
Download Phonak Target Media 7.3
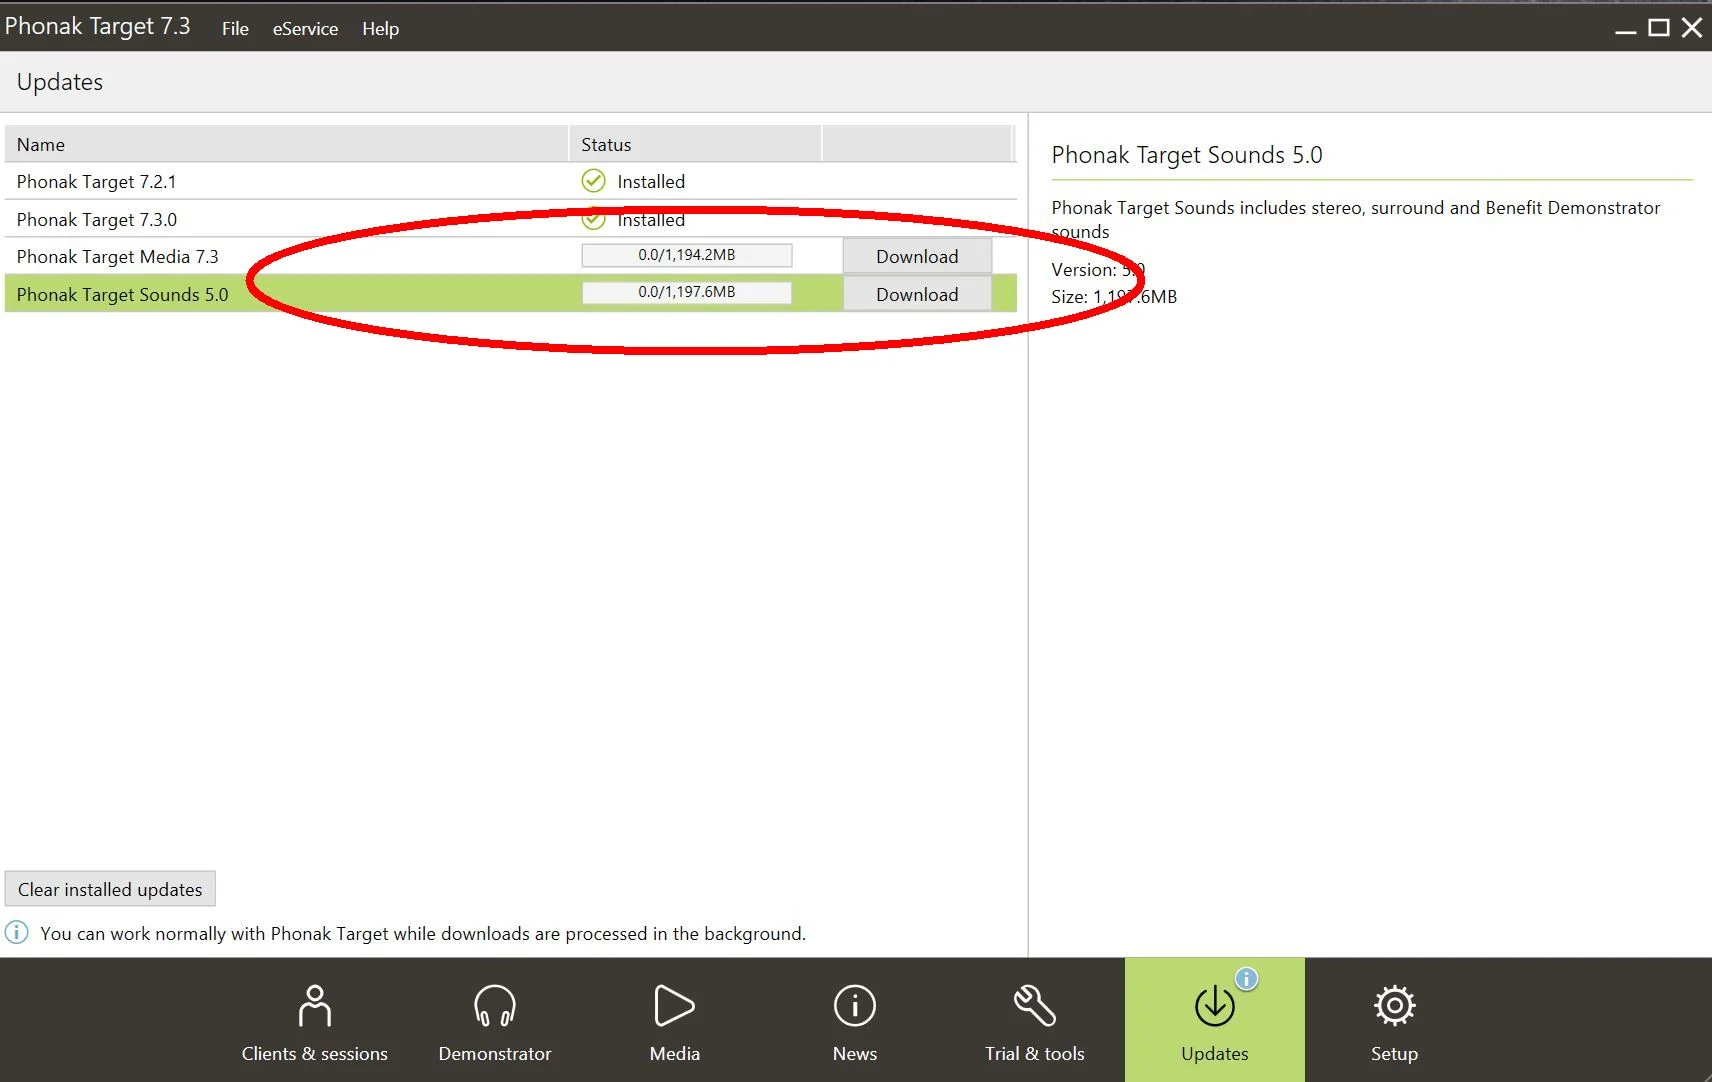point(917,256)
